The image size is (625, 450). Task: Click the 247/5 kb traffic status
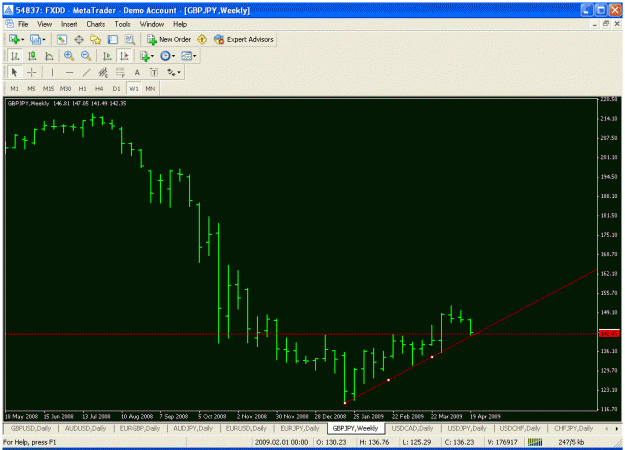click(571, 442)
